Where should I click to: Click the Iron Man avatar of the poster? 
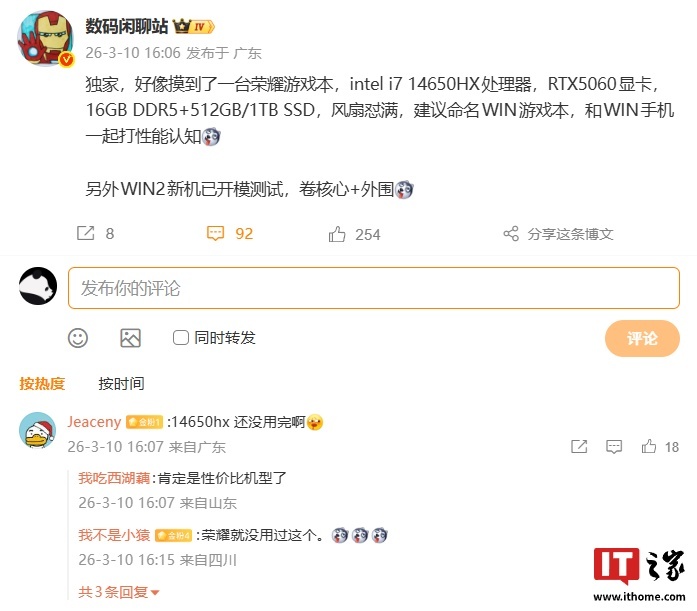coord(45,39)
